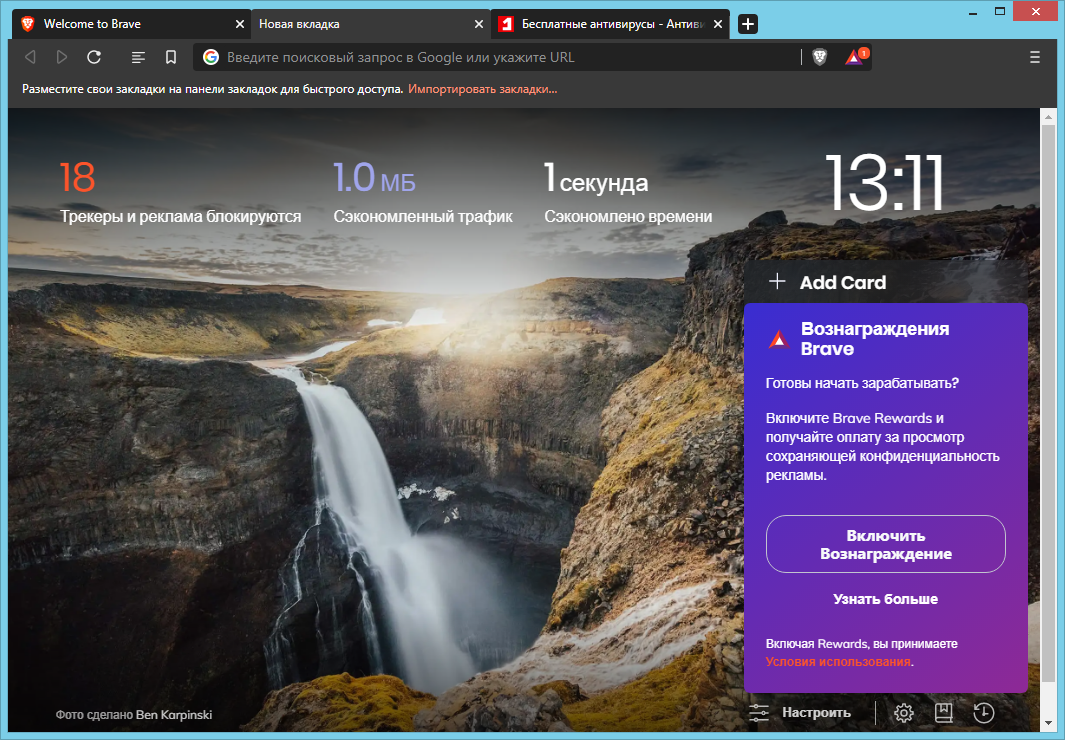This screenshot has height=740, width=1065.
Task: Click the 18 blocked trackers counter
Action: click(77, 178)
